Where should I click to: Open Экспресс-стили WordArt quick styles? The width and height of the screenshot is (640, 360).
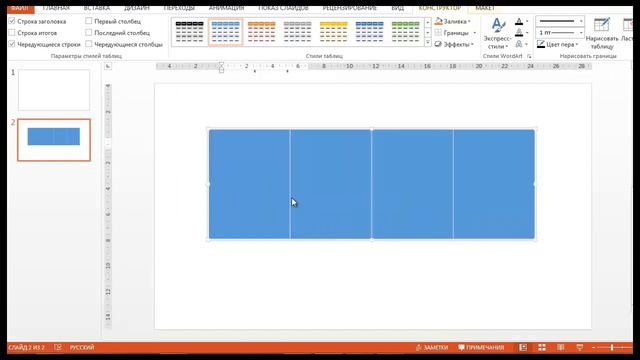497,34
